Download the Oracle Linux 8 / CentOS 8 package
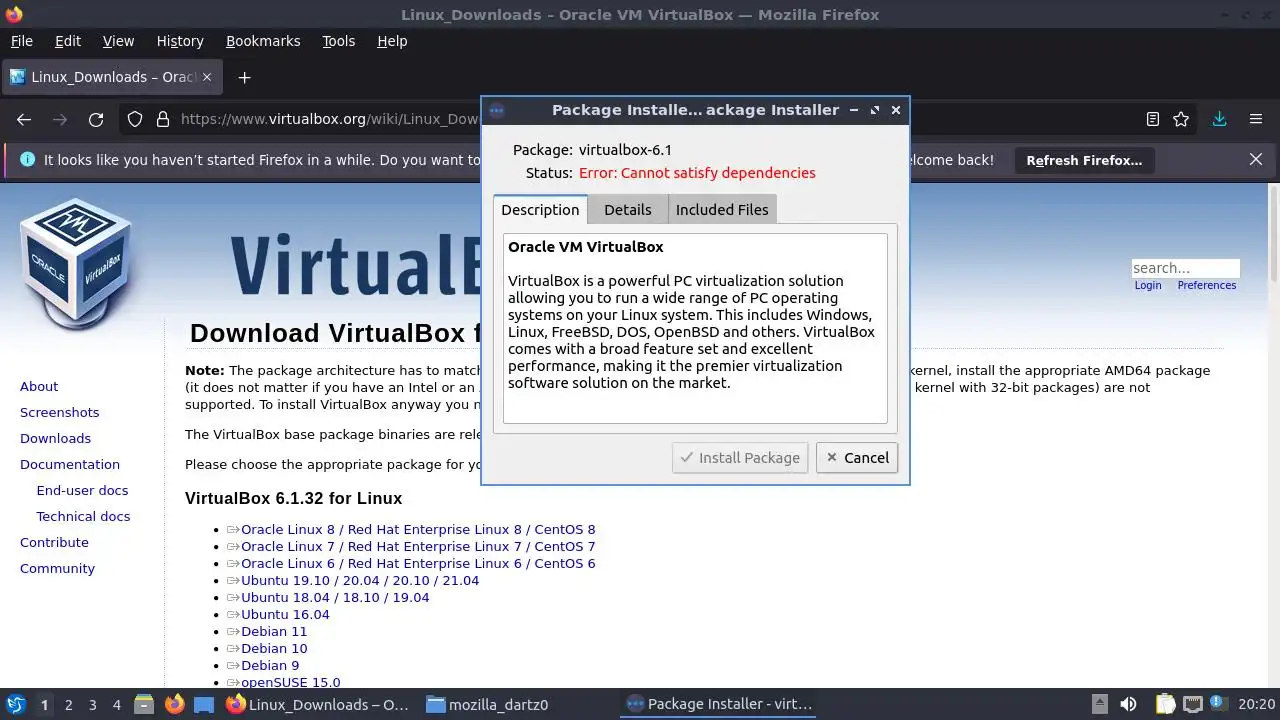Screen dimensions: 1280x720 (x=418, y=529)
